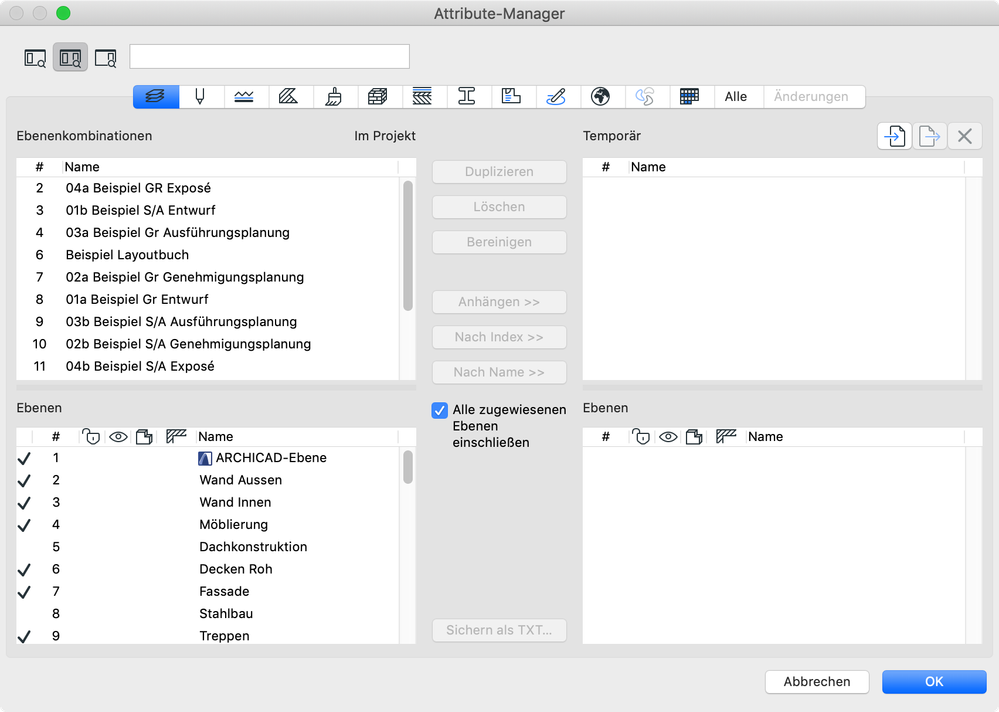999x712 pixels.
Task: Select the Layers attribute tab icon
Action: 156,97
